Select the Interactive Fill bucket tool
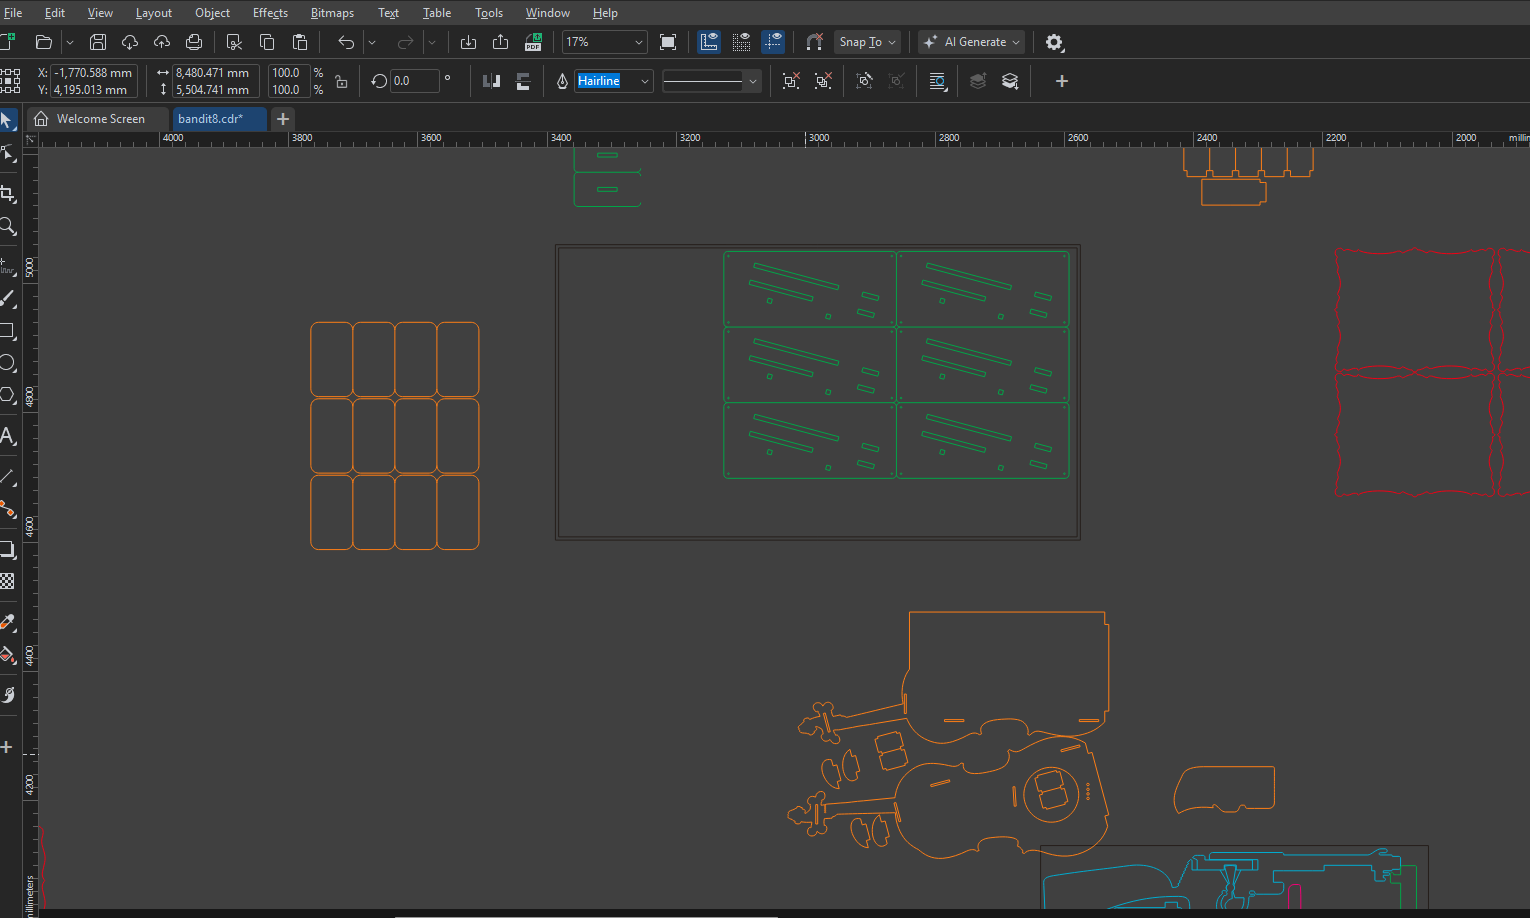The width and height of the screenshot is (1530, 918). pyautogui.click(x=7, y=655)
